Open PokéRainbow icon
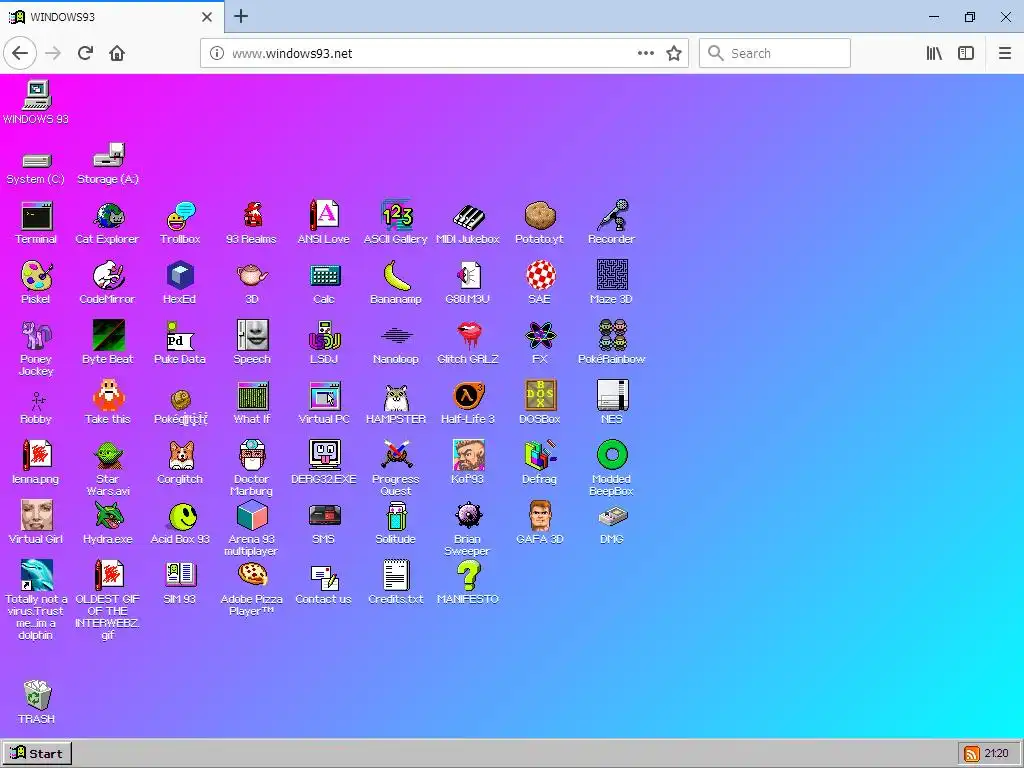The width and height of the screenshot is (1024, 768). click(x=612, y=336)
